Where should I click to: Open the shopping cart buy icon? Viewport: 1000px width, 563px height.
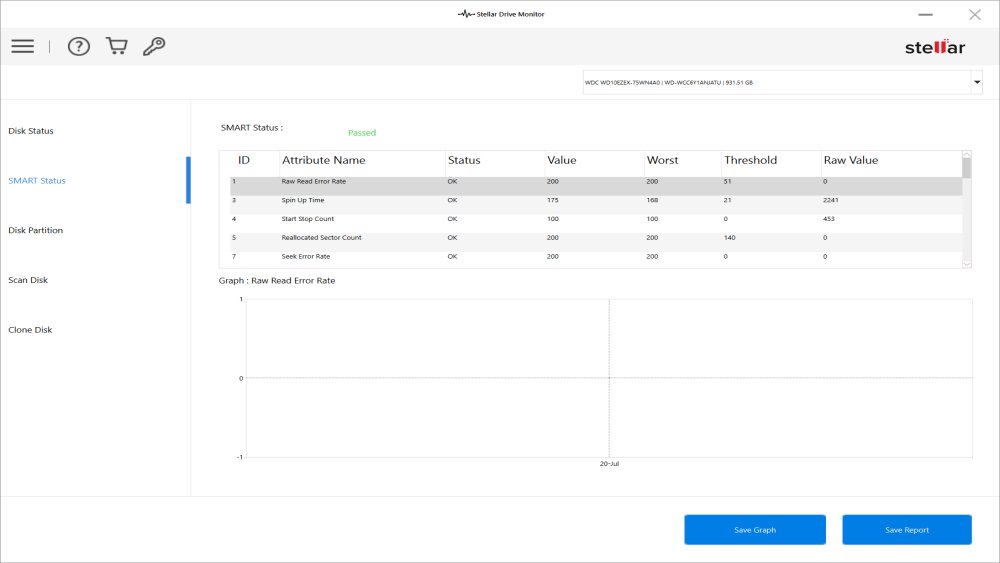coord(116,47)
